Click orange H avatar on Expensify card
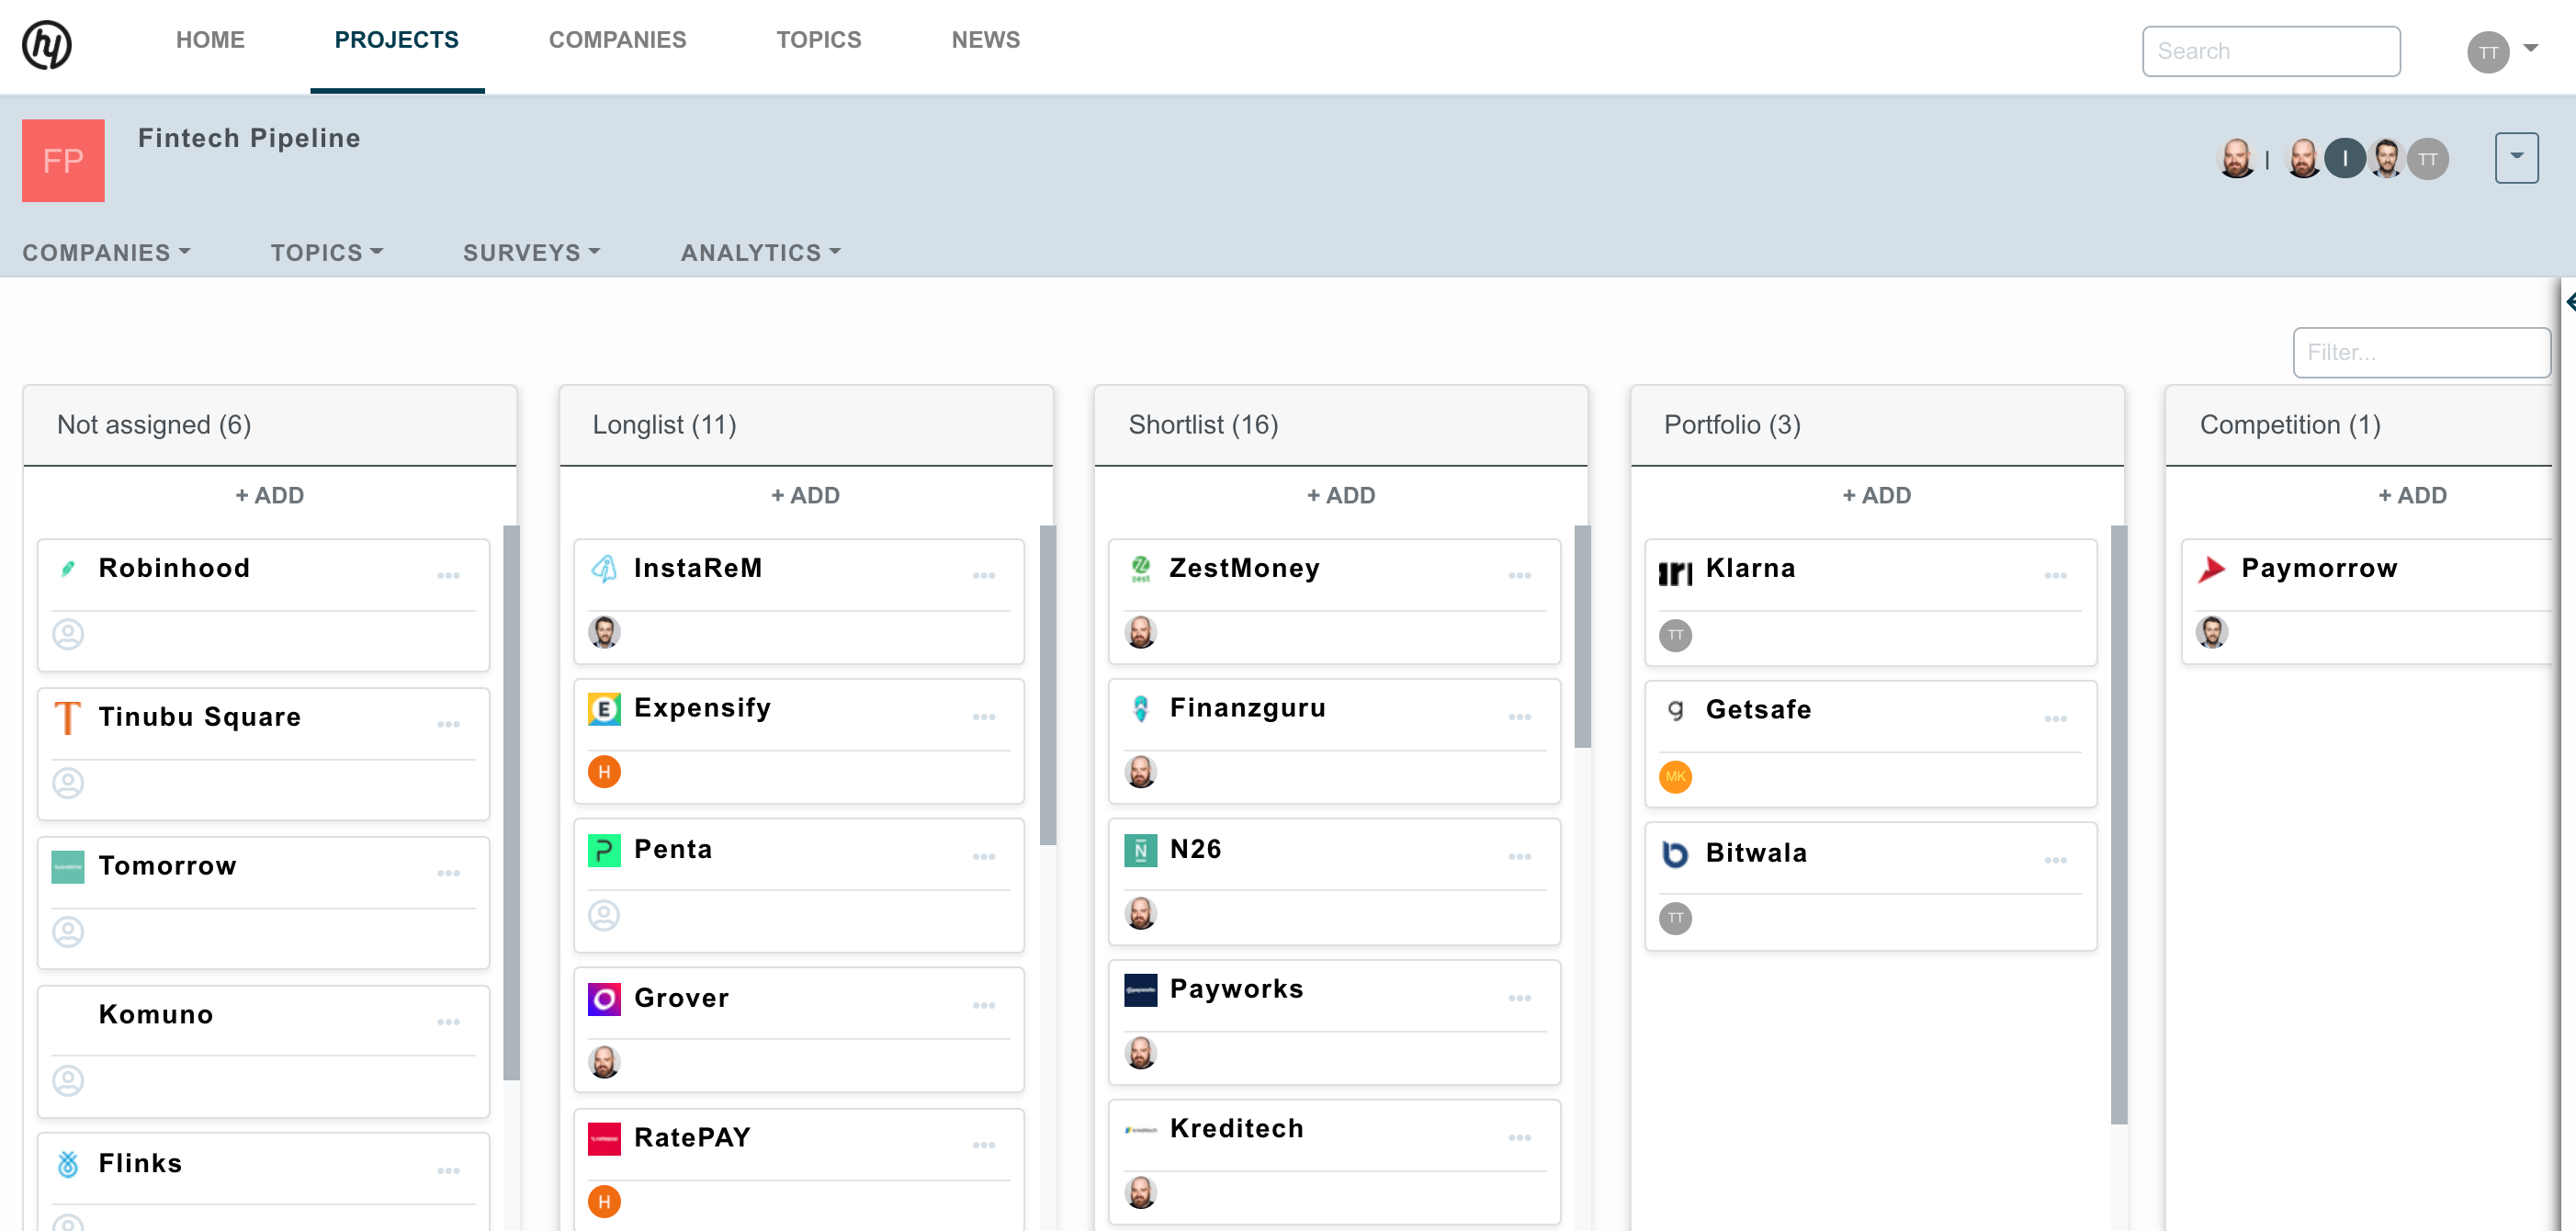2576x1231 pixels. (x=604, y=772)
